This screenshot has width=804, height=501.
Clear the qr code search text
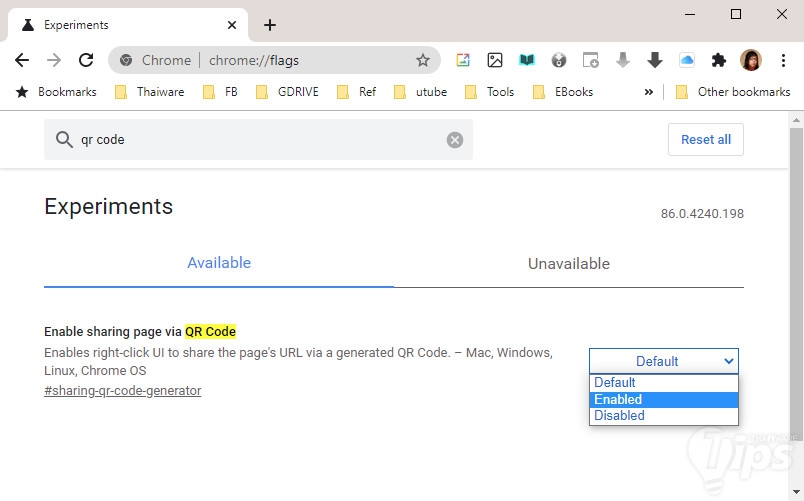[x=454, y=139]
